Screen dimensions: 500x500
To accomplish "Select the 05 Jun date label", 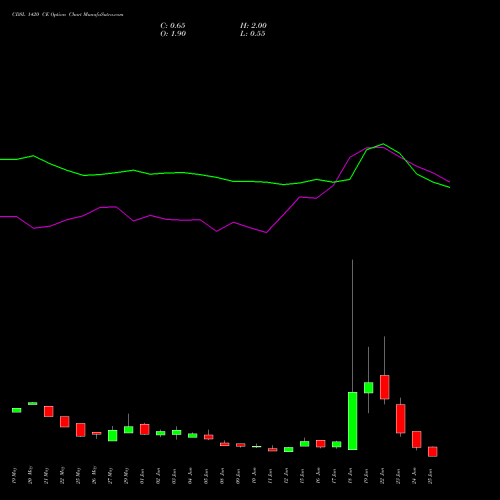I will (206, 476).
